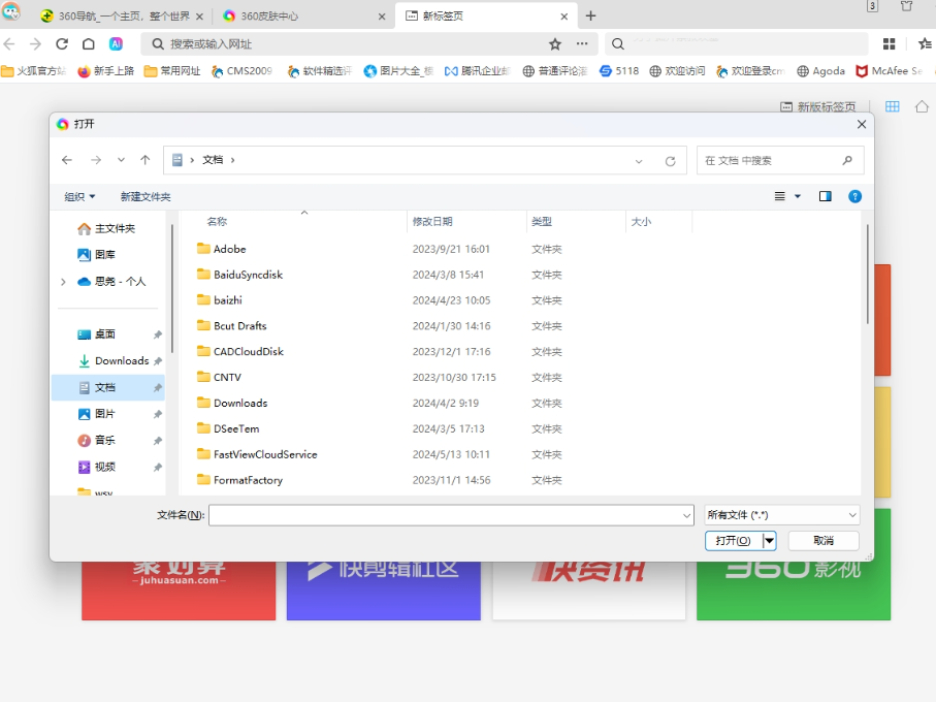Go to browser home page
The image size is (936, 702).
pos(88,44)
